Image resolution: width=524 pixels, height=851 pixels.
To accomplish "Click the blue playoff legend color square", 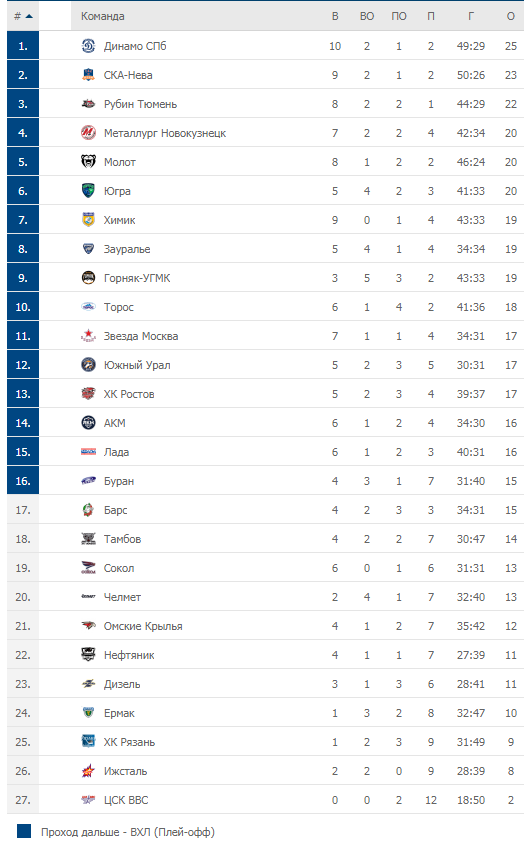I will point(24,831).
